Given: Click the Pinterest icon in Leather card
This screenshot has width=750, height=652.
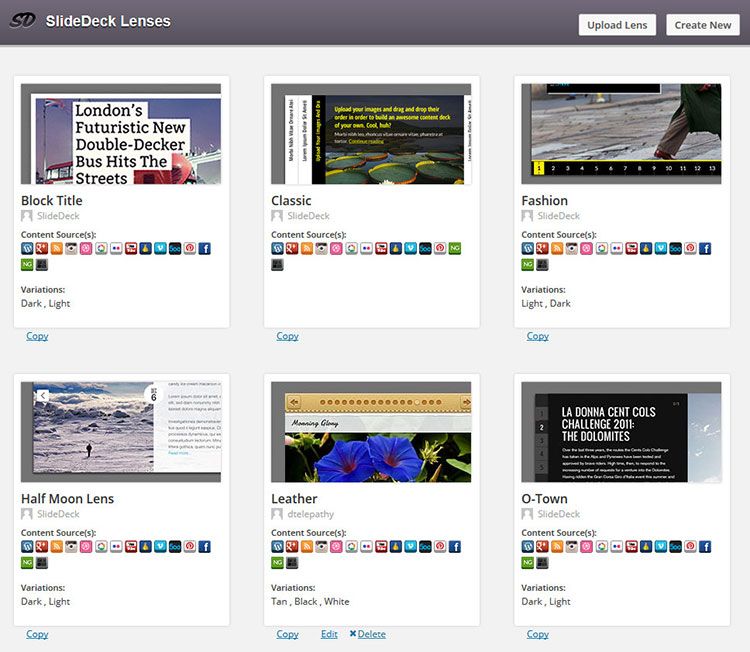Looking at the screenshot, I should [x=440, y=547].
